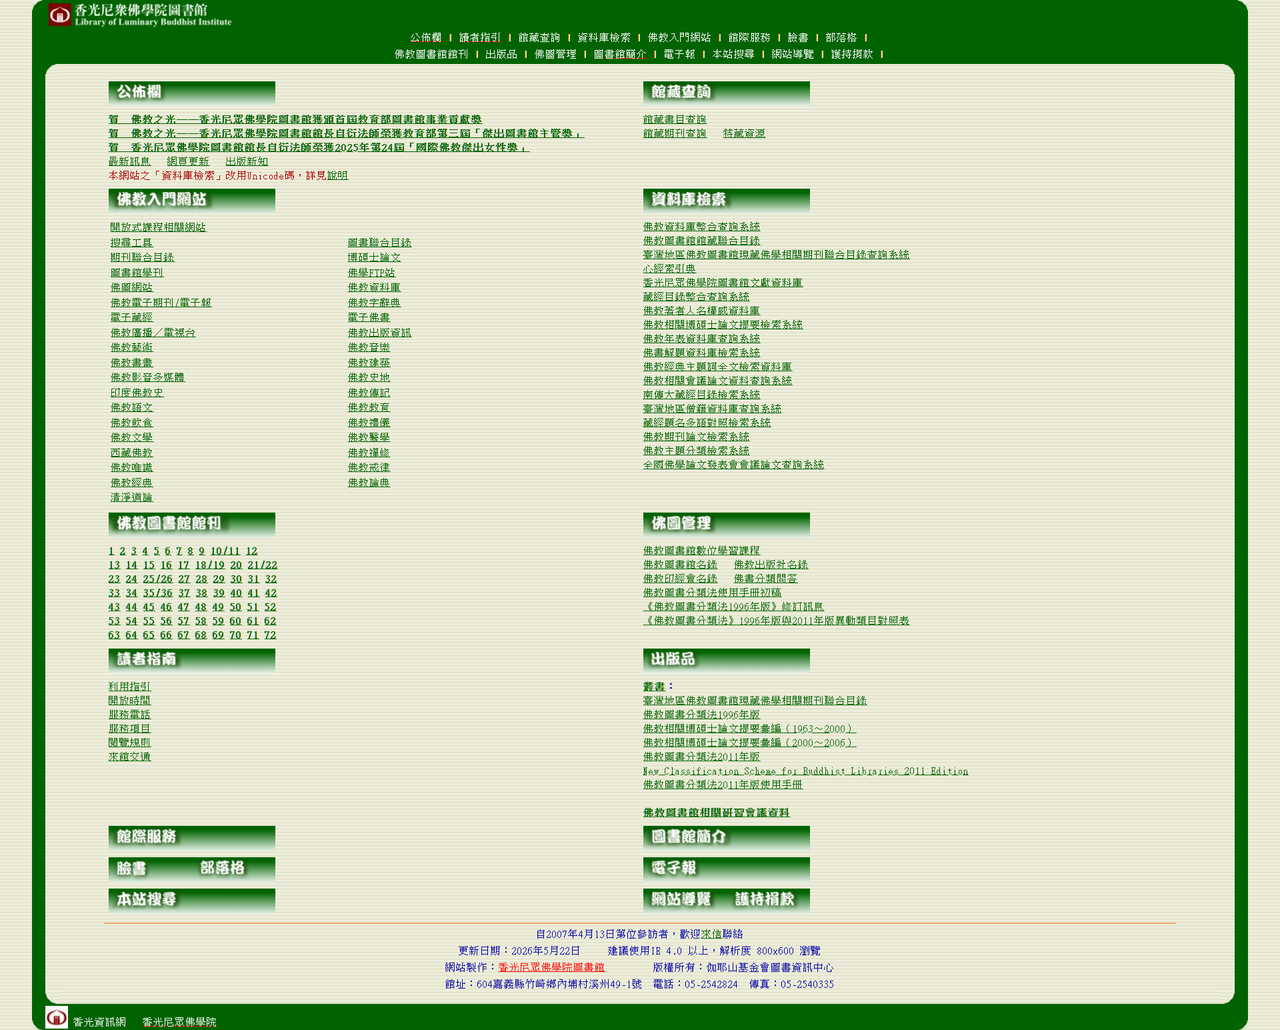Click the 本站搜尋 section banner
The height and width of the screenshot is (1030, 1280).
tap(192, 901)
